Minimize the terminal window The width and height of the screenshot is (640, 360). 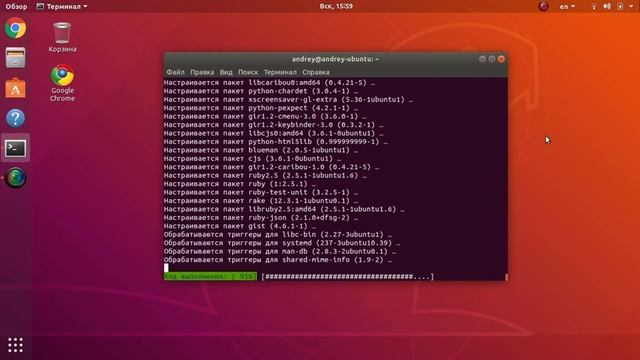(482, 59)
